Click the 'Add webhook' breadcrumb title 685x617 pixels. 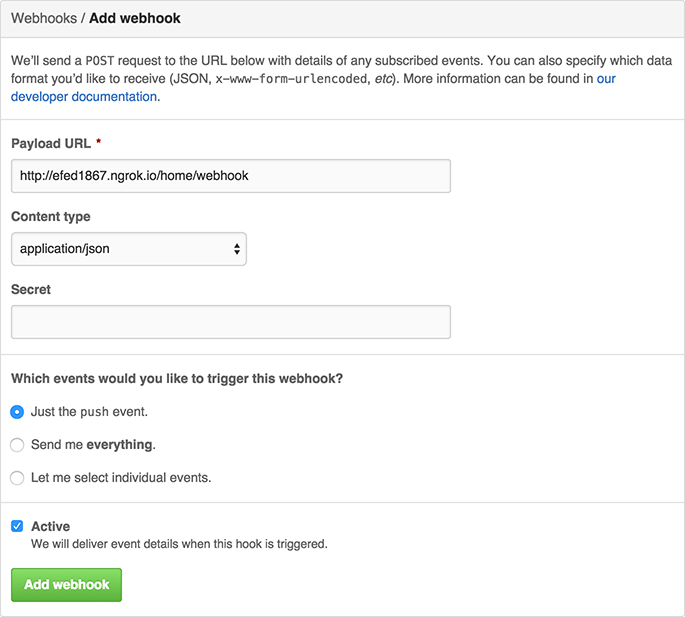point(136,18)
